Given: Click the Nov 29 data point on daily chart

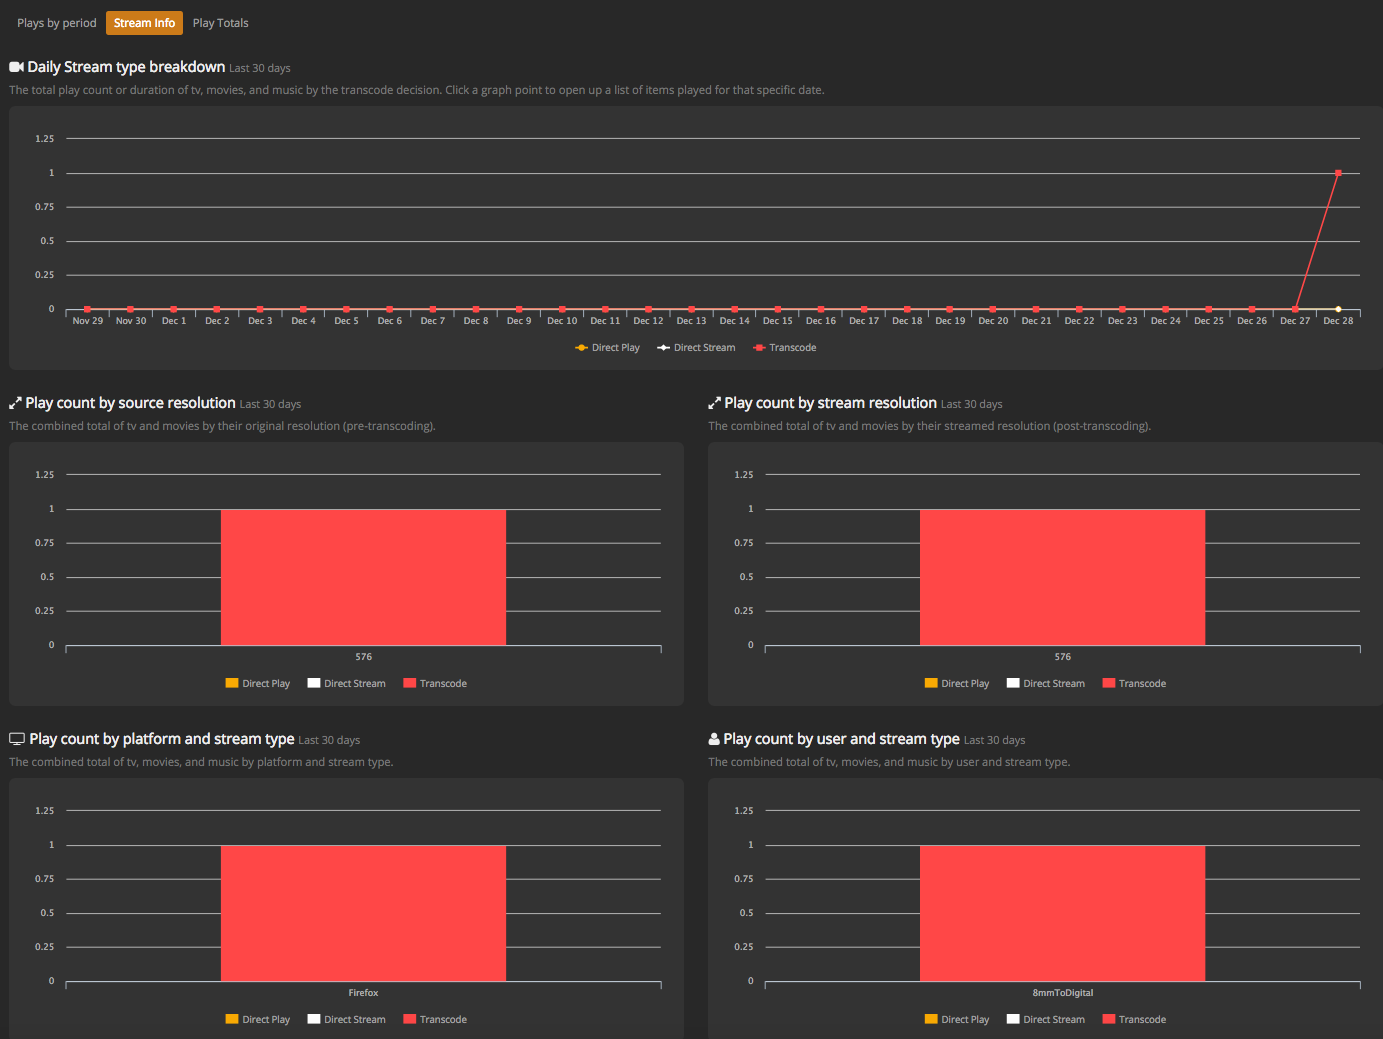Looking at the screenshot, I should click(88, 309).
